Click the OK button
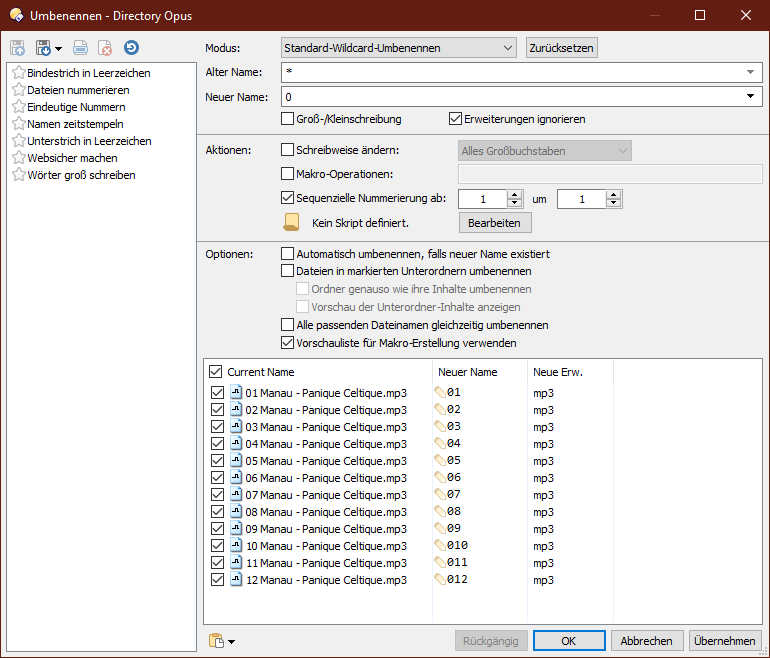This screenshot has height=658, width=770. (x=569, y=641)
